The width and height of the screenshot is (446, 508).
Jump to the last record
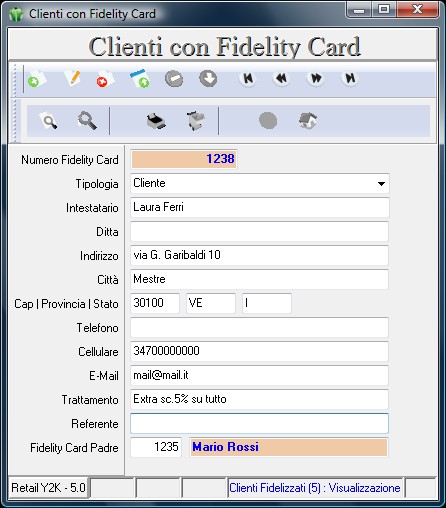pos(350,78)
